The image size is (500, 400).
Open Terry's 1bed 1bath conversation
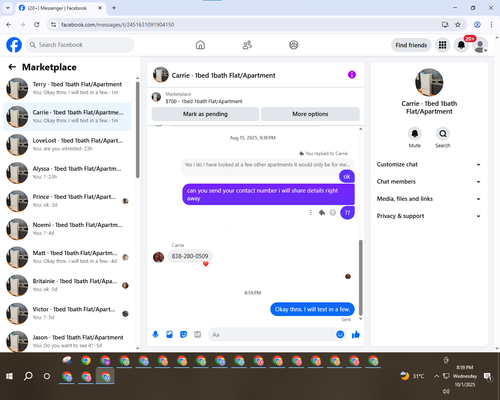(67, 88)
